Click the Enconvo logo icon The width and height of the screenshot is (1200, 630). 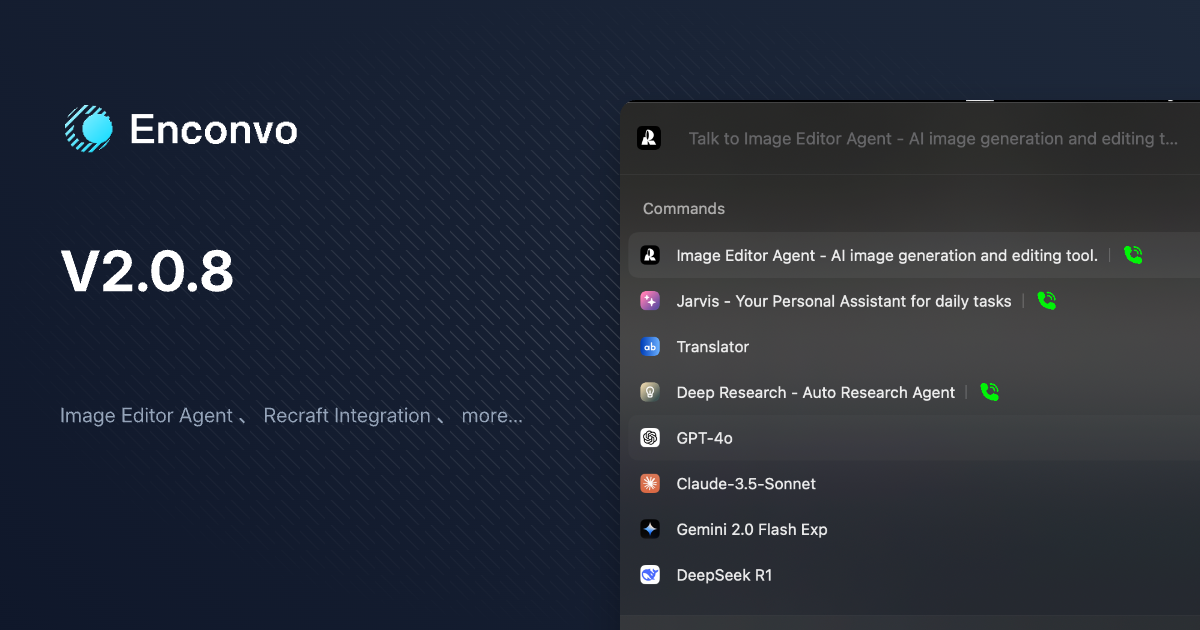[89, 128]
